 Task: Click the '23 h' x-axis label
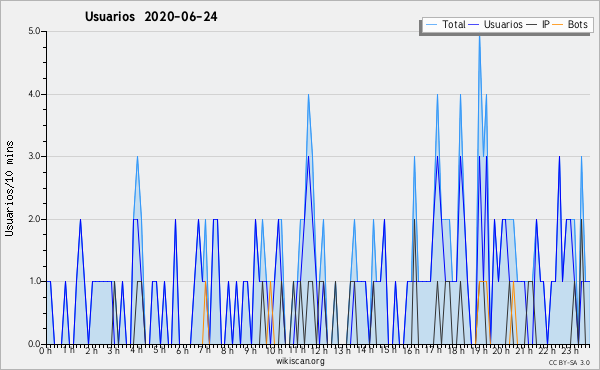pyautogui.click(x=571, y=351)
